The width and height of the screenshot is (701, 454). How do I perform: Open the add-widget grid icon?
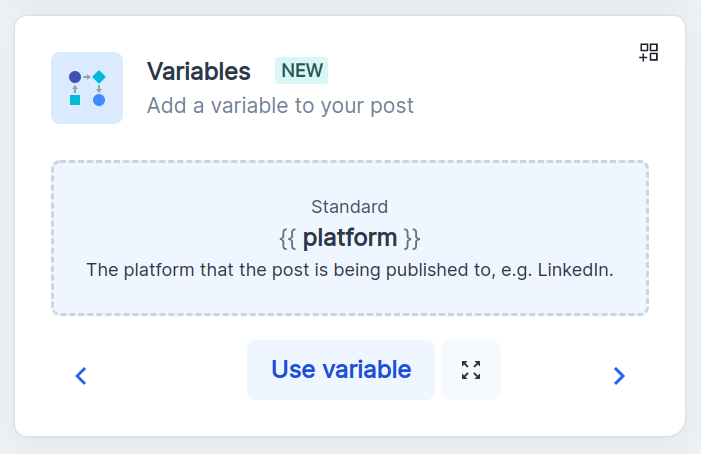tap(649, 52)
